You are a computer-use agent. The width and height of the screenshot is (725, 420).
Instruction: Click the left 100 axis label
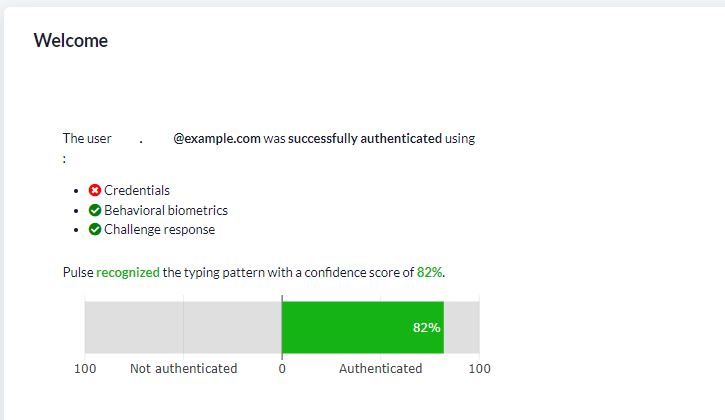85,369
